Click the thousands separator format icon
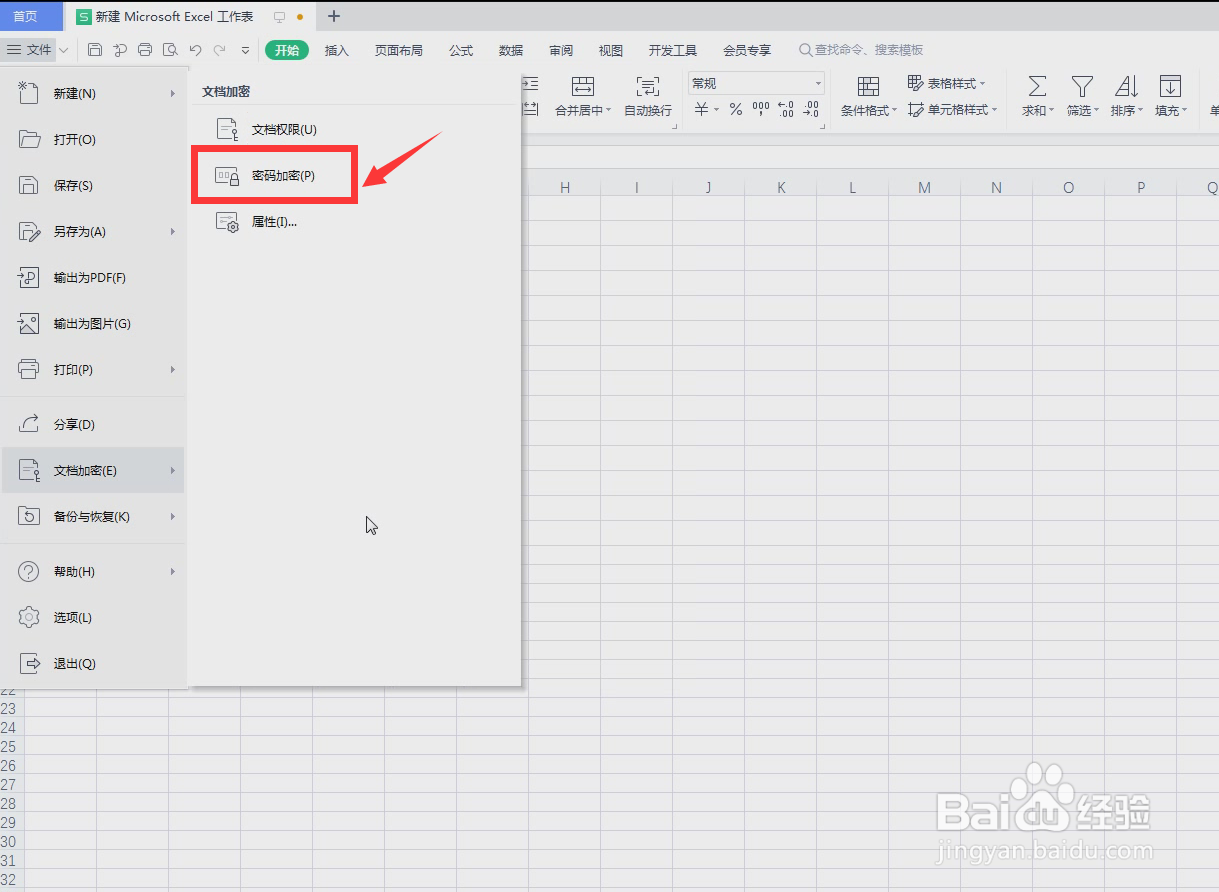 coord(761,110)
